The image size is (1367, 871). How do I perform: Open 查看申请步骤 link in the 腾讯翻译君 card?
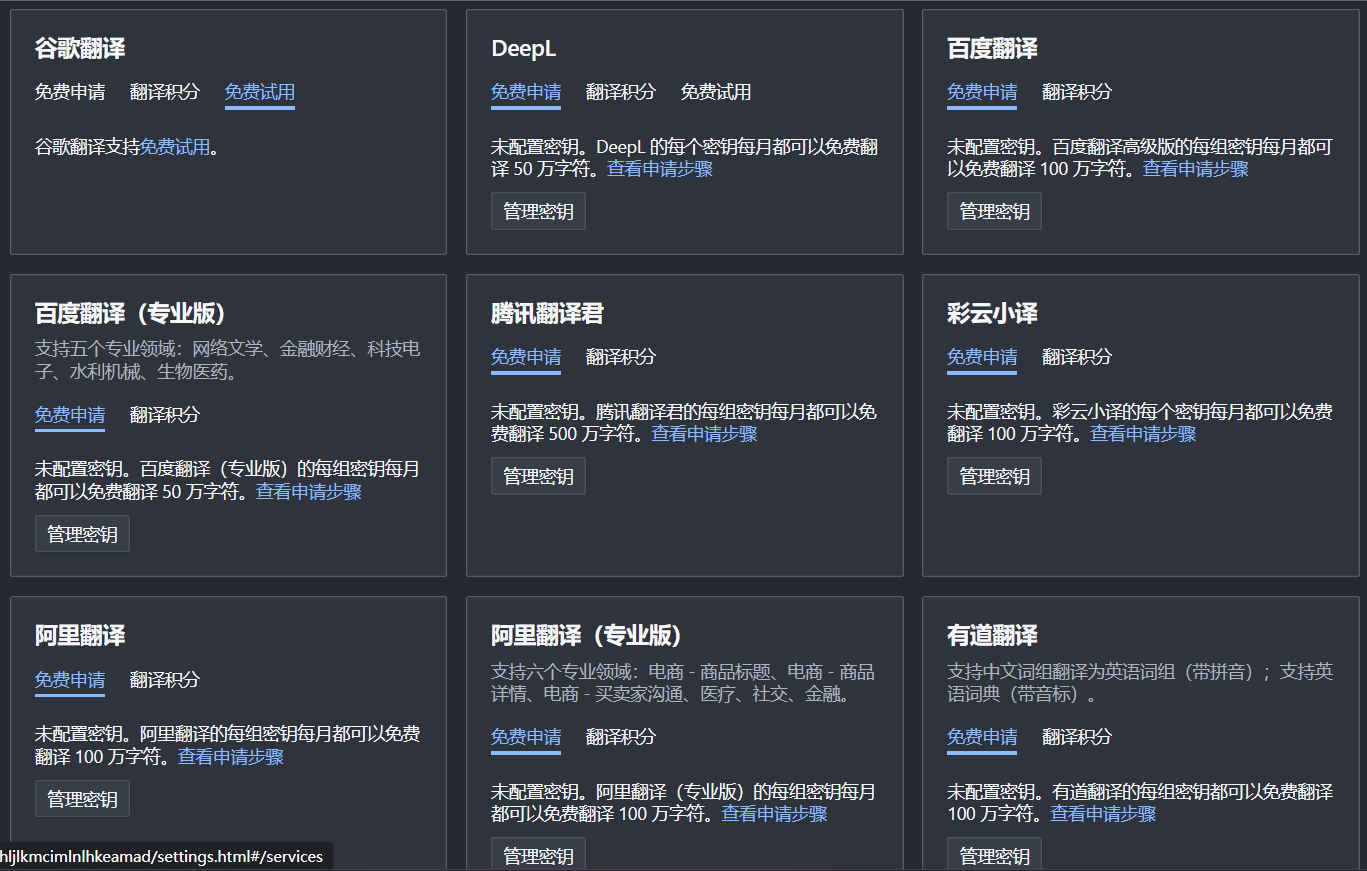(x=705, y=434)
